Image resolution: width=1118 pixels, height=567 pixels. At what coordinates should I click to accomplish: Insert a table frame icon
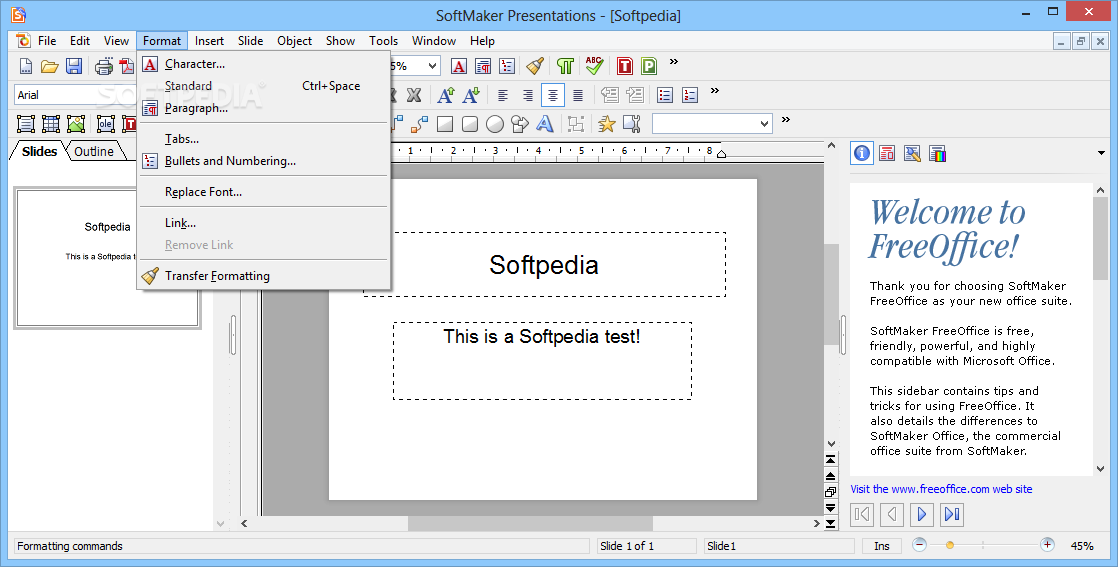pos(51,124)
